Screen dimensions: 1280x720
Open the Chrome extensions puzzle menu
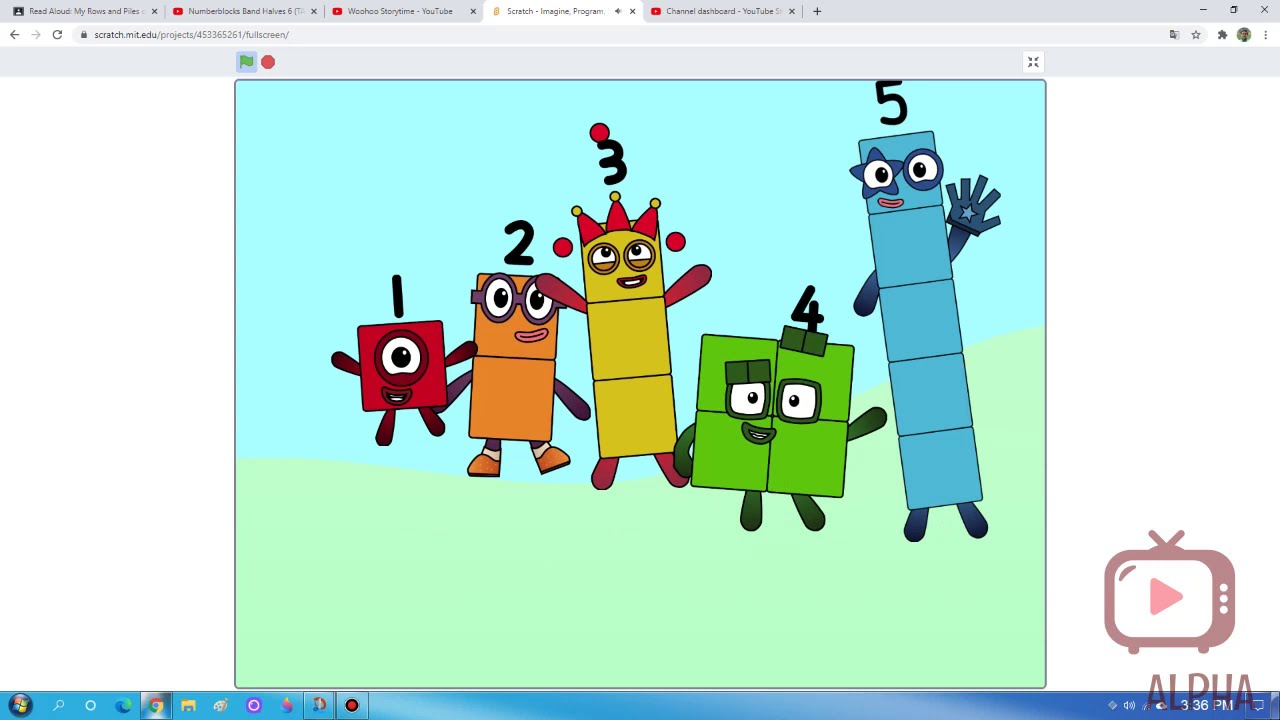(1222, 35)
